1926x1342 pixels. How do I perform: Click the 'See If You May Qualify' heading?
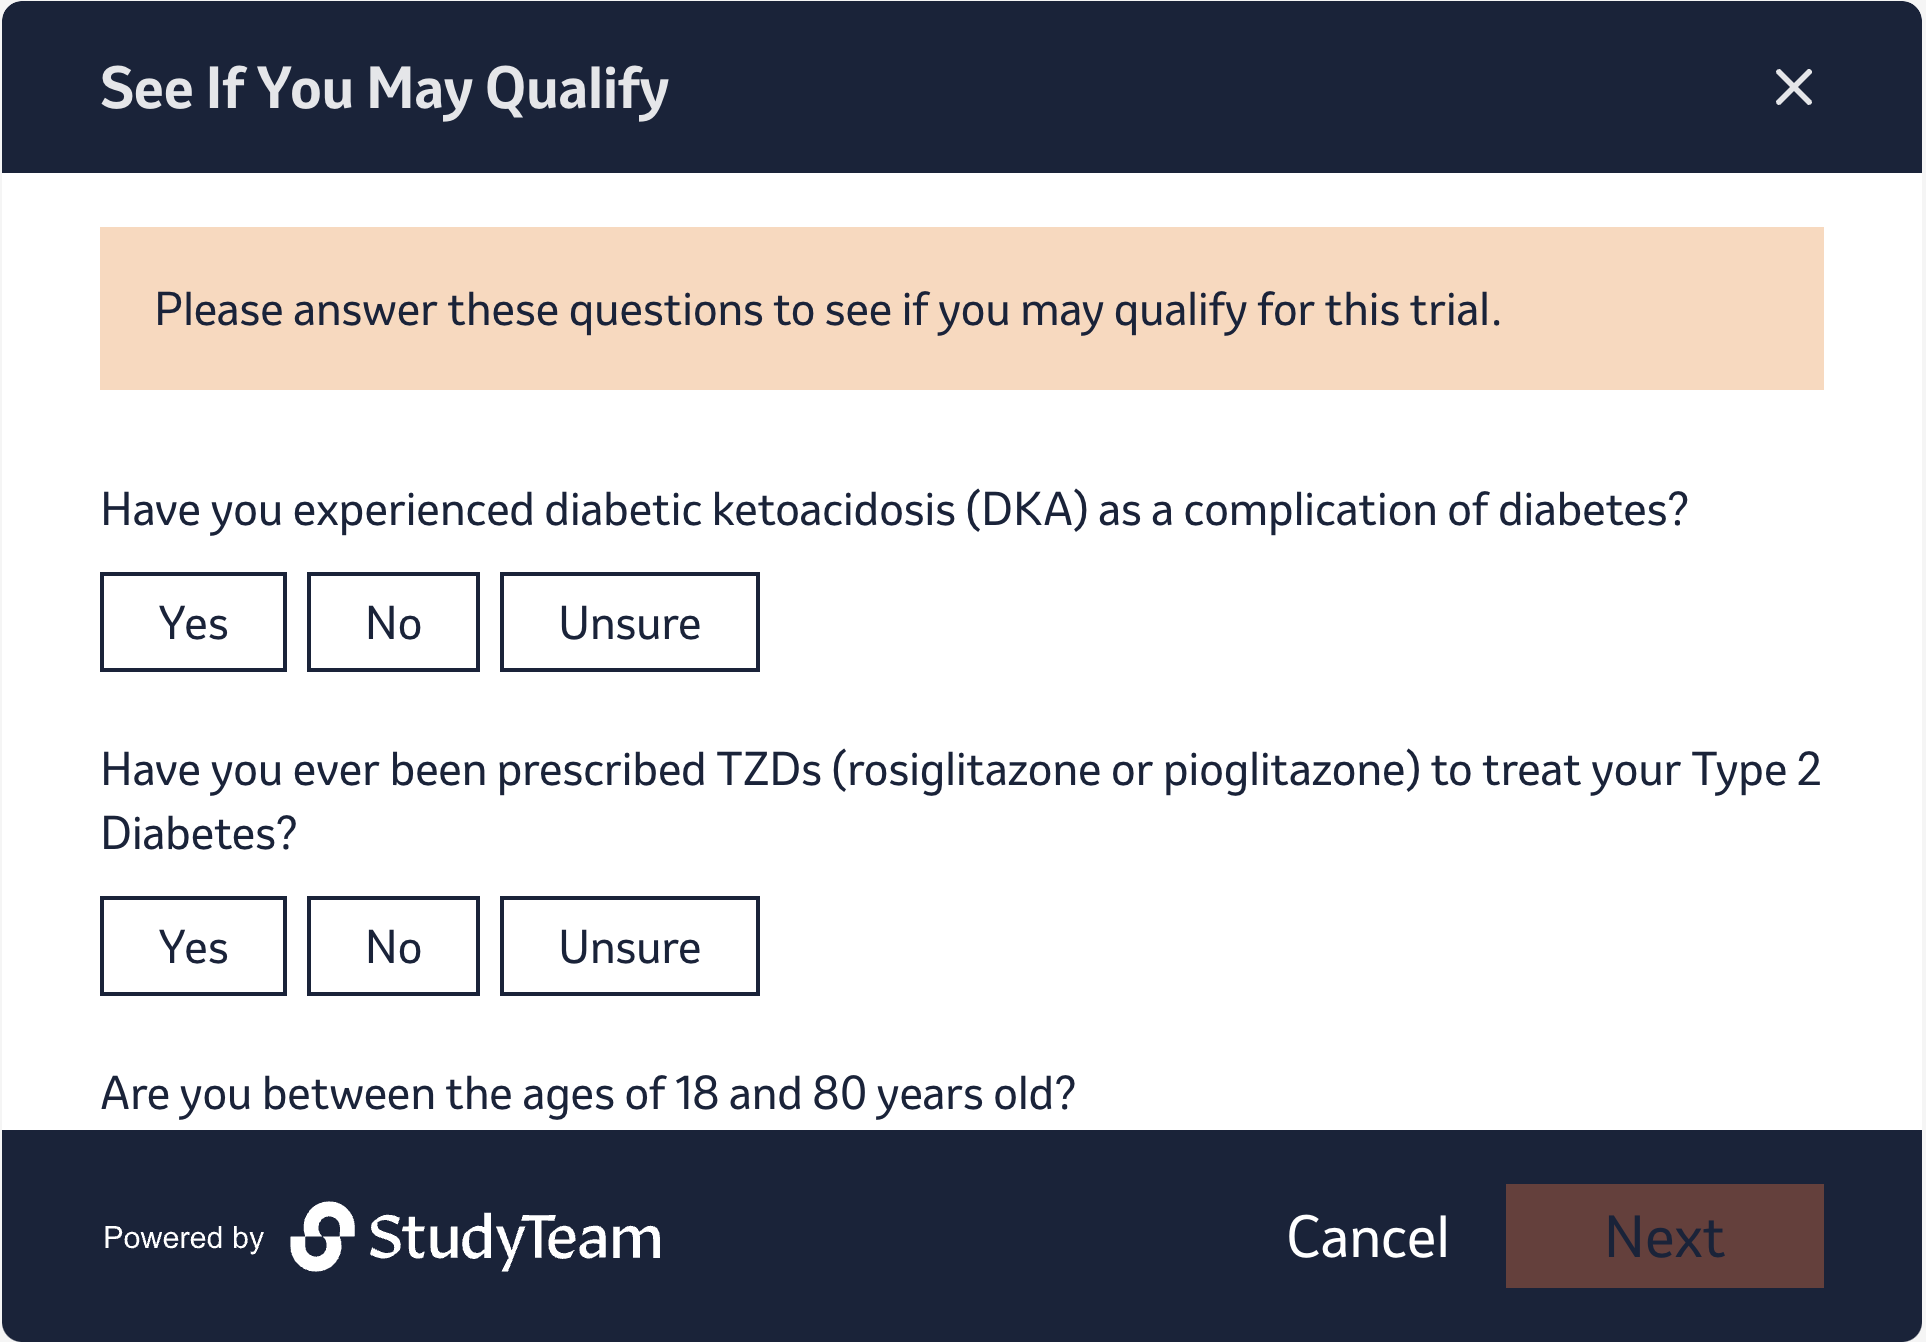pos(384,88)
